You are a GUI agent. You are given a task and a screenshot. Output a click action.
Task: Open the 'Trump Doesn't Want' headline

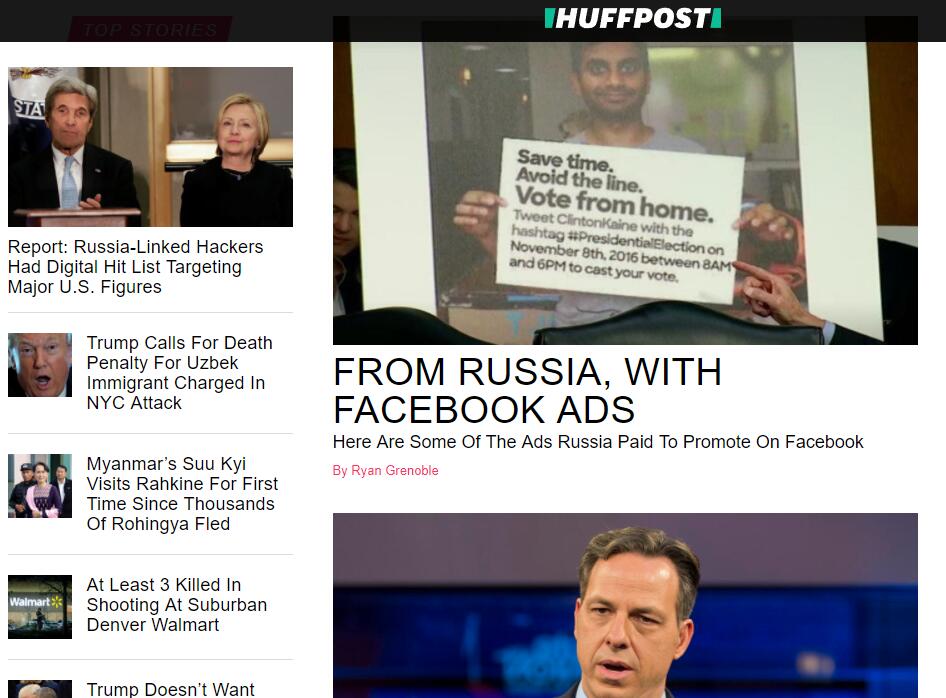[171, 689]
